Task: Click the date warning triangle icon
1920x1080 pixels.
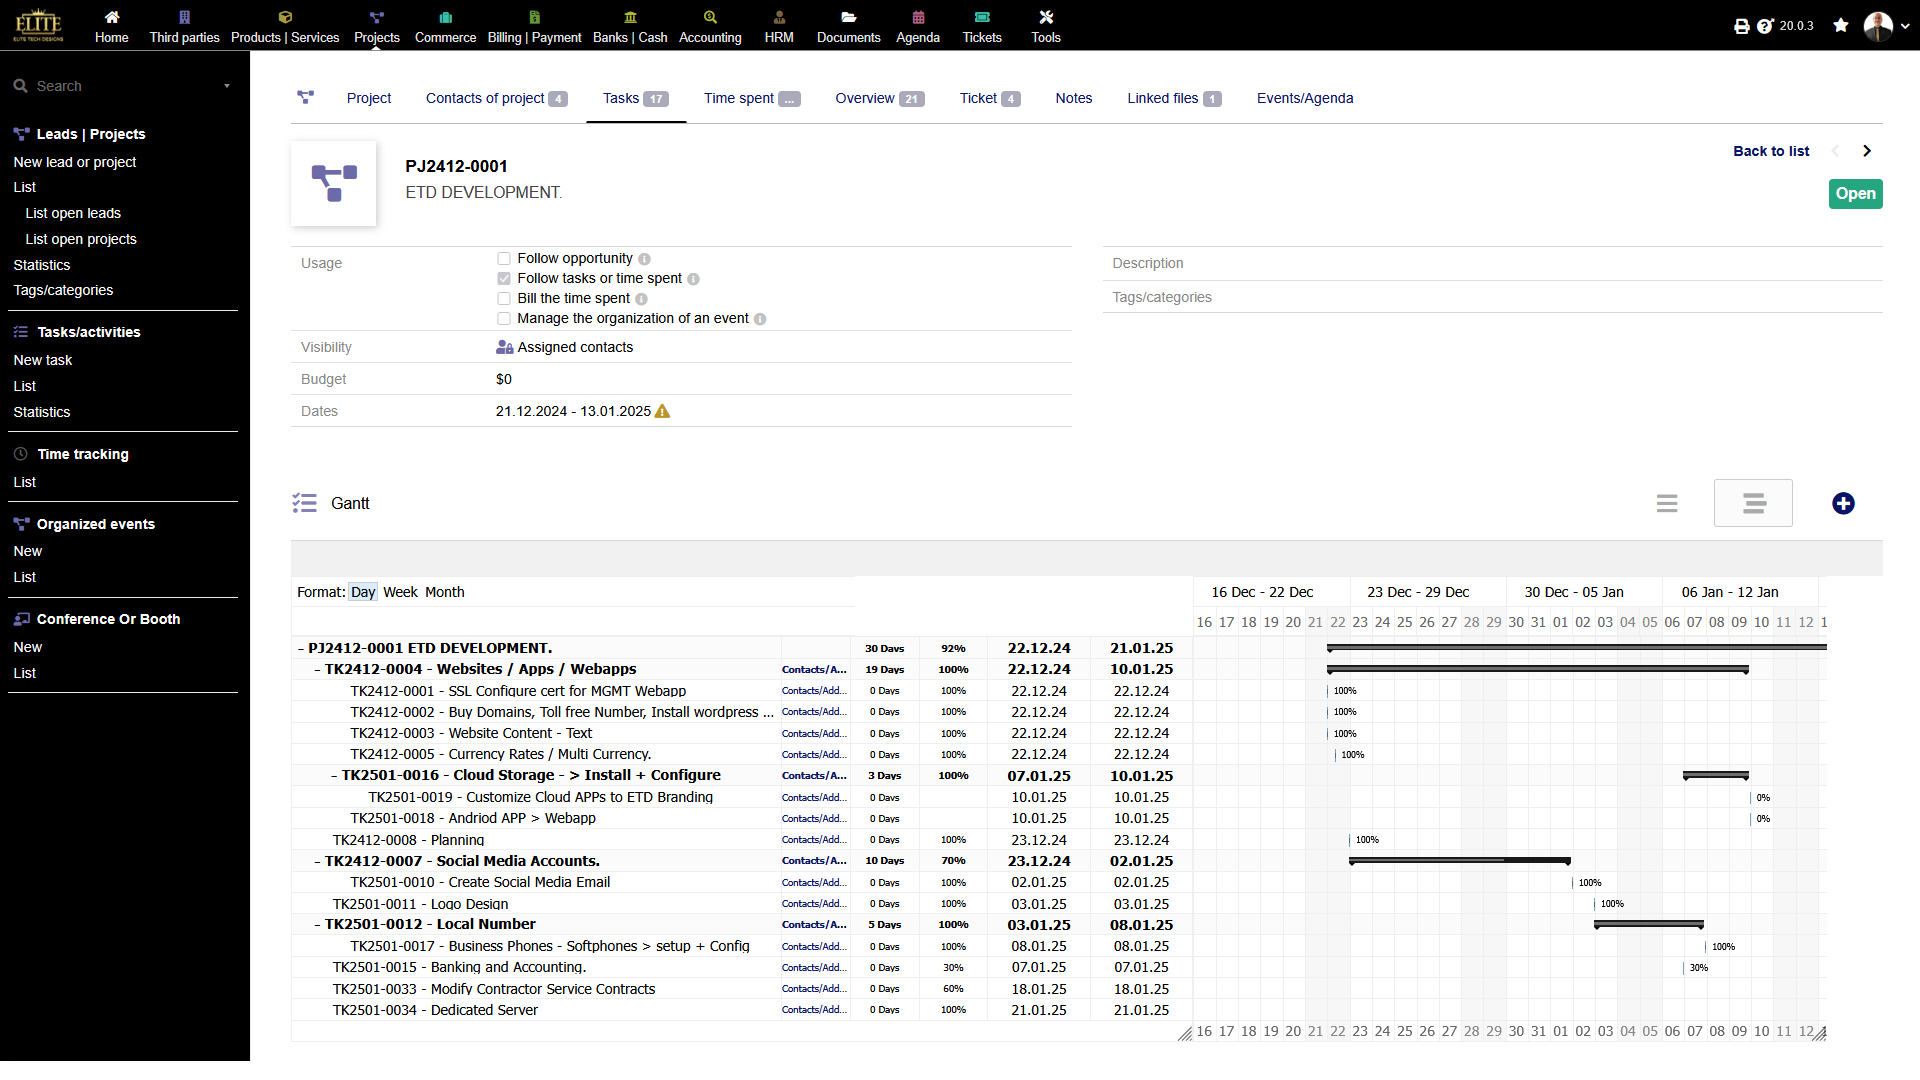Action: [662, 411]
